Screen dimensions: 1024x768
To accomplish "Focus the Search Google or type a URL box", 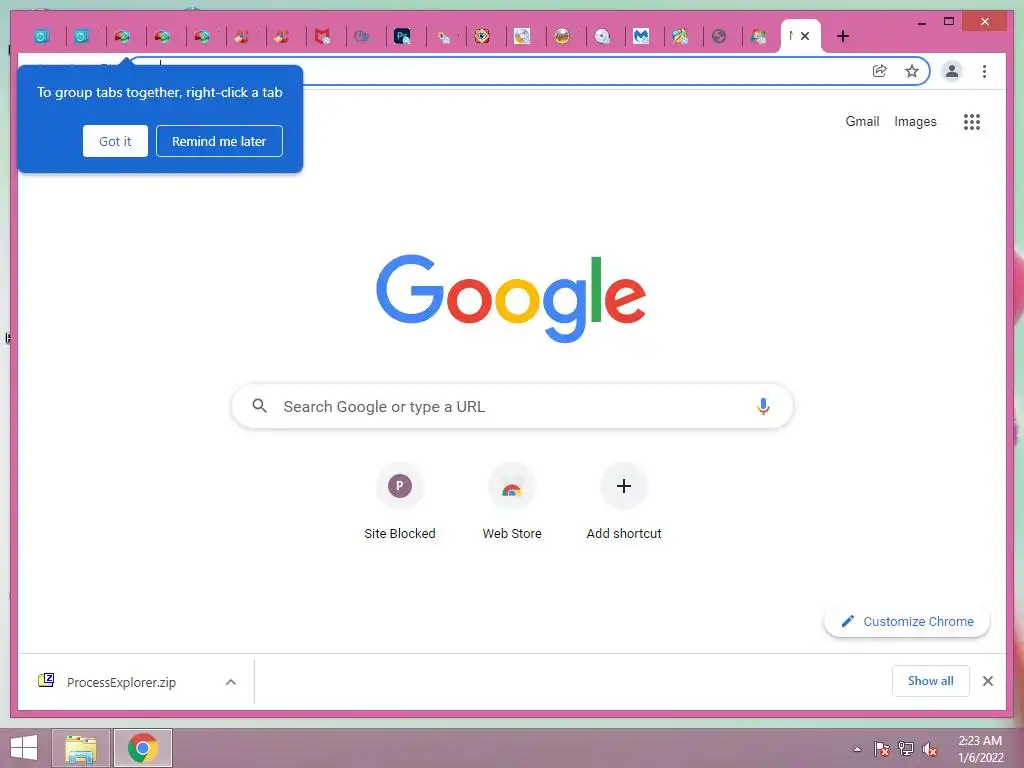I will pos(512,406).
